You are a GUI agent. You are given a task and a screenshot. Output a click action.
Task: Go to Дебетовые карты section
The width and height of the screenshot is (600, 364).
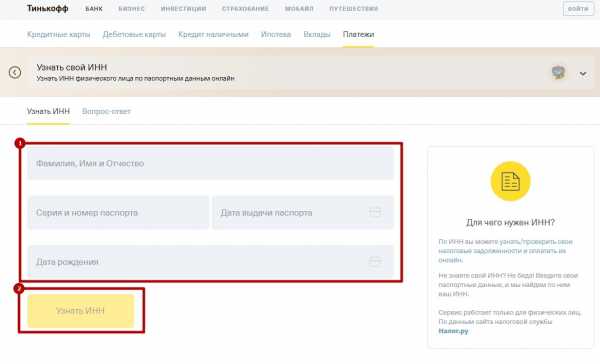(x=134, y=34)
